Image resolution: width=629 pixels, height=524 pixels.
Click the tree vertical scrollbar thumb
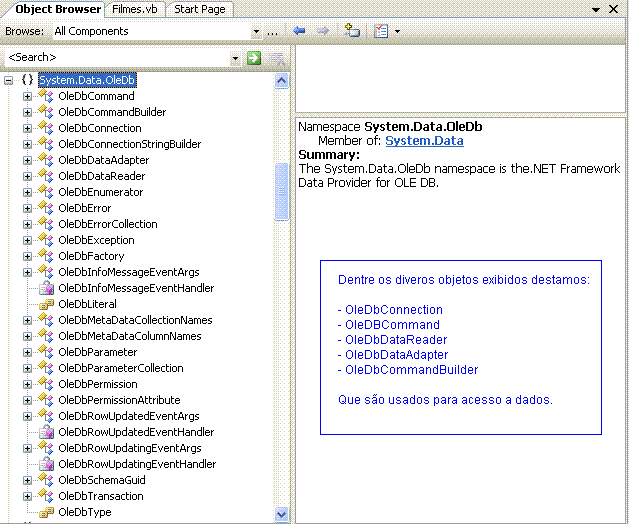(x=282, y=192)
